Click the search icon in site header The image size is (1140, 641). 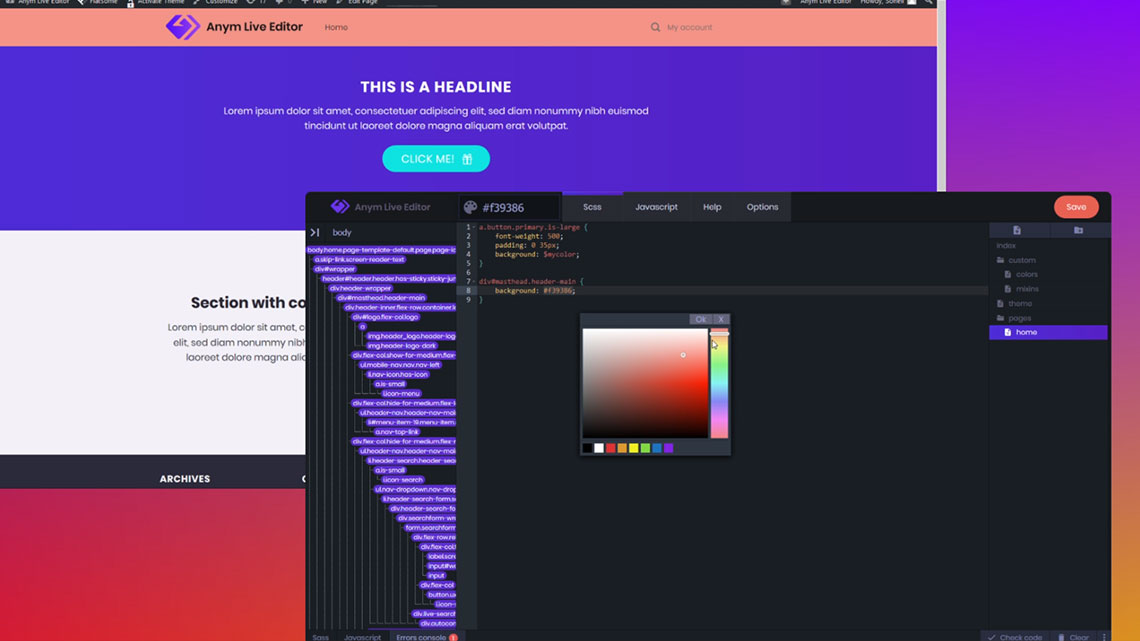coord(655,27)
